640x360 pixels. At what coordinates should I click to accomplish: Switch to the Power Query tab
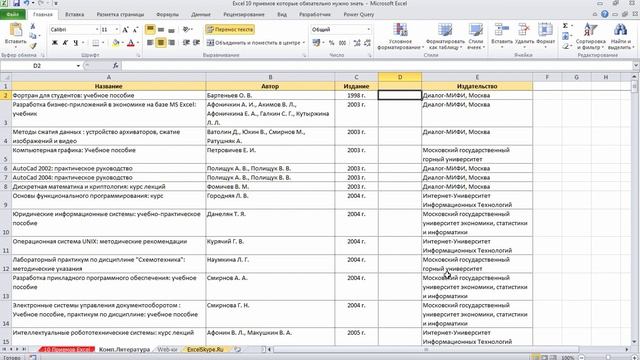[x=358, y=15]
